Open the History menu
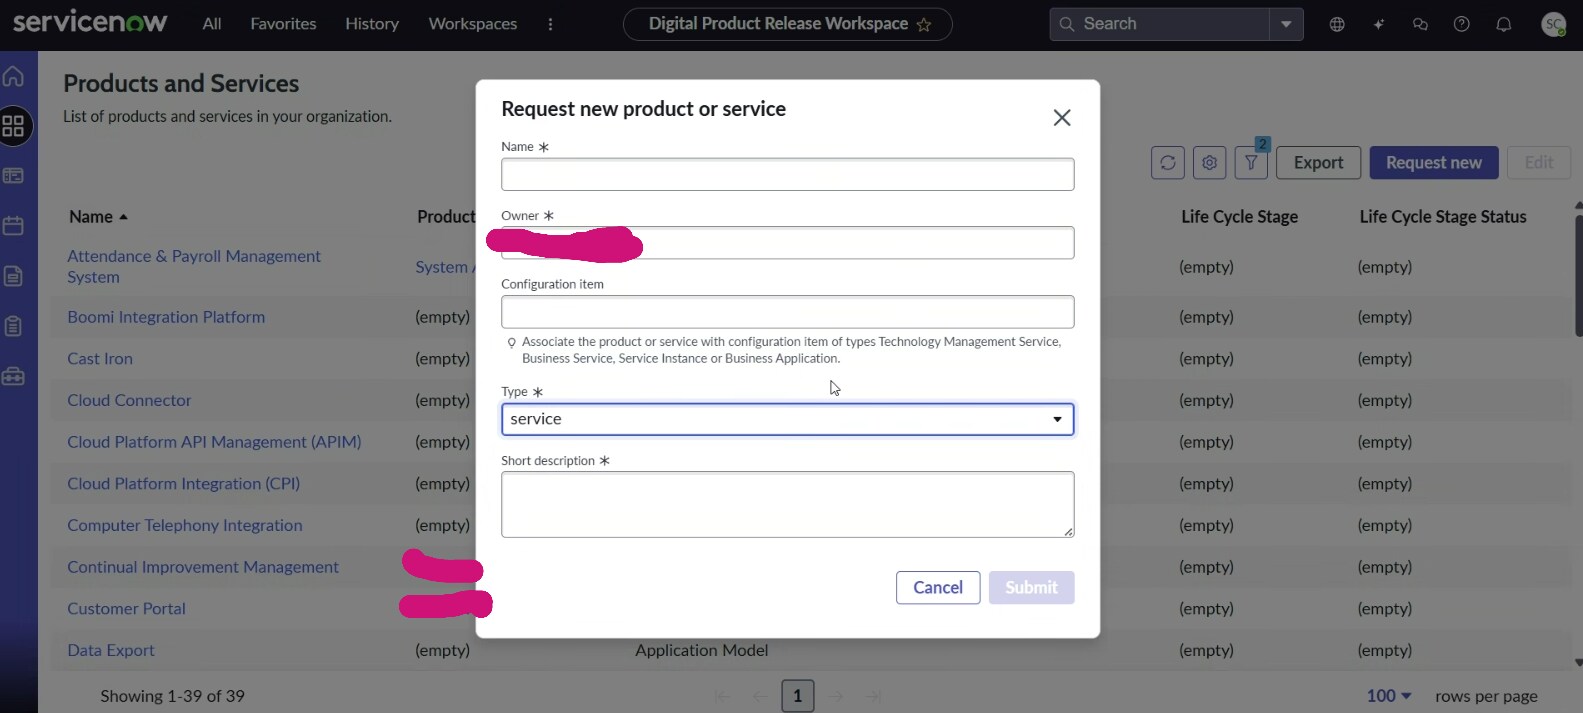The width and height of the screenshot is (1583, 713). (372, 24)
